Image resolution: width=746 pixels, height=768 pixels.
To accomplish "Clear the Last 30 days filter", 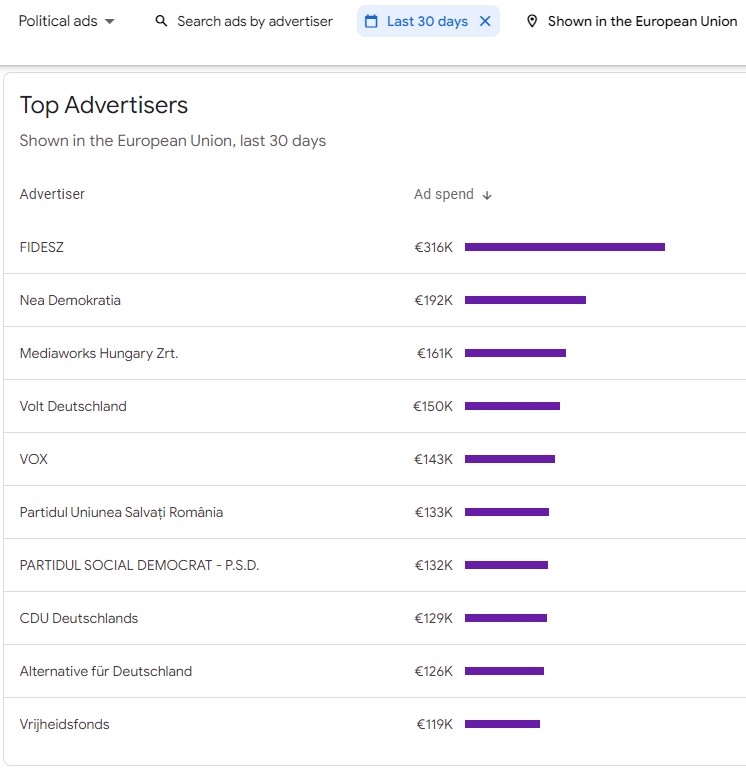I will coord(485,21).
